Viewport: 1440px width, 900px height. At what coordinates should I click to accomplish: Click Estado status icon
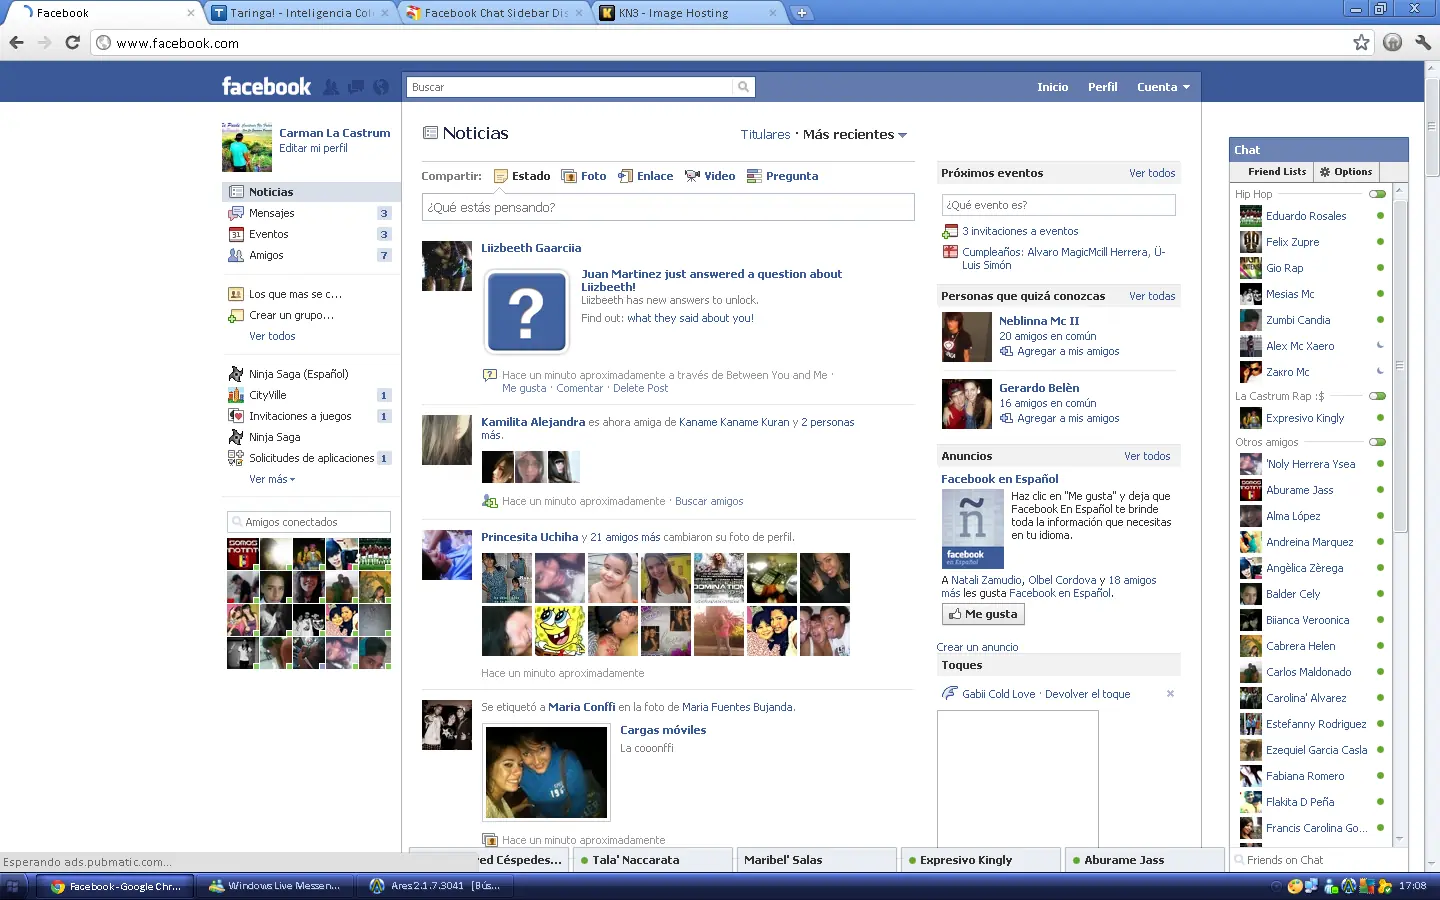click(501, 176)
